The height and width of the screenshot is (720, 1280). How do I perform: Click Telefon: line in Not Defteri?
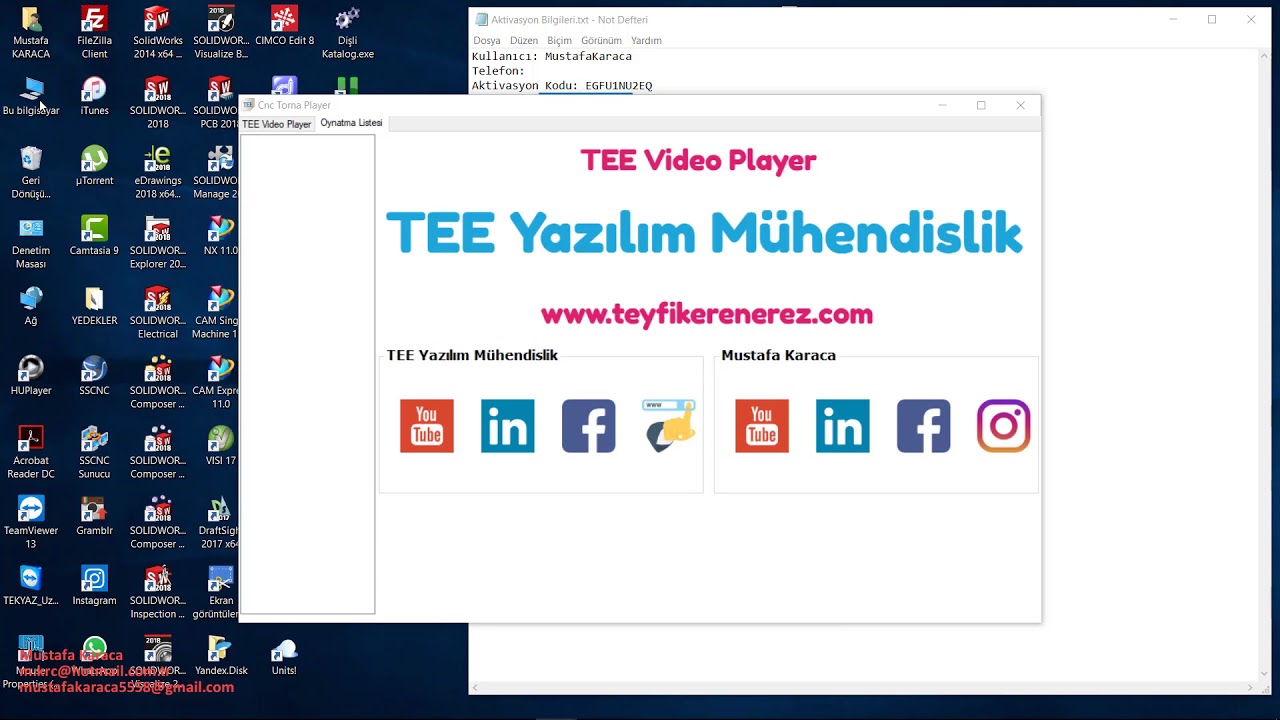[x=498, y=71]
